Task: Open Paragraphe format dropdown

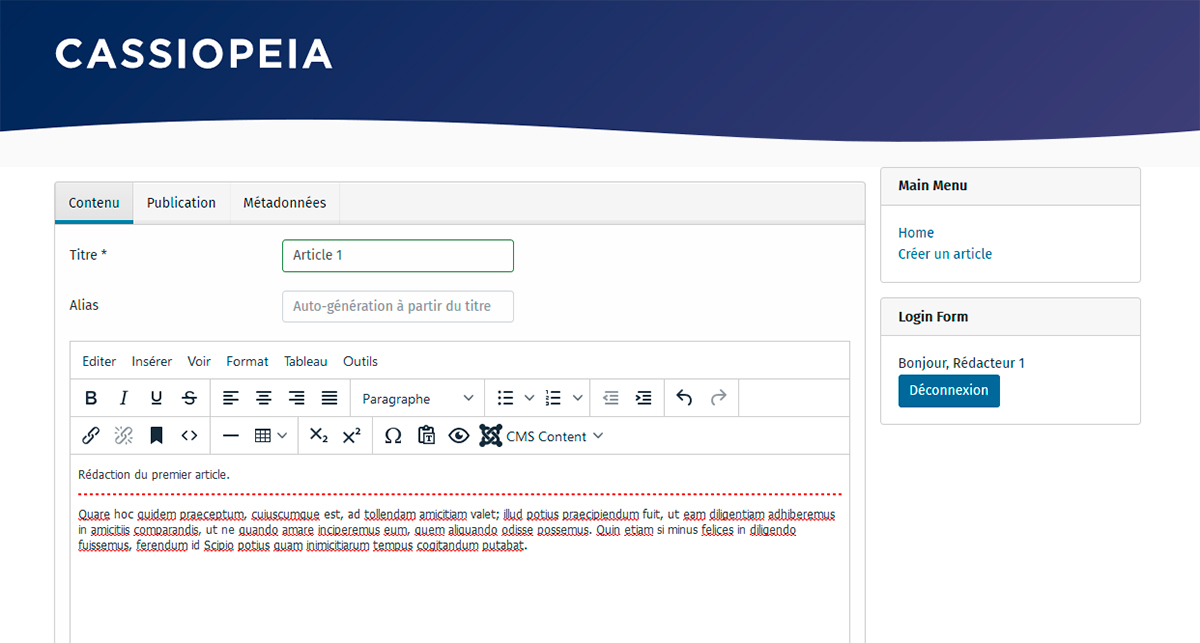Action: coord(417,398)
